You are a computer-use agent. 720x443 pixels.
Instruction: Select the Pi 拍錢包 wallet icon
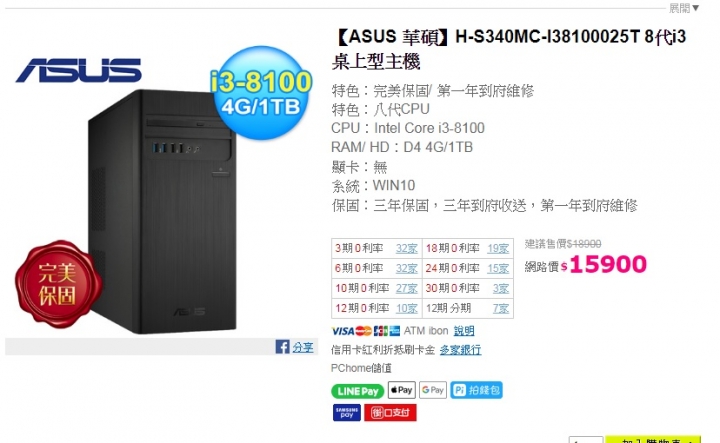[476, 390]
